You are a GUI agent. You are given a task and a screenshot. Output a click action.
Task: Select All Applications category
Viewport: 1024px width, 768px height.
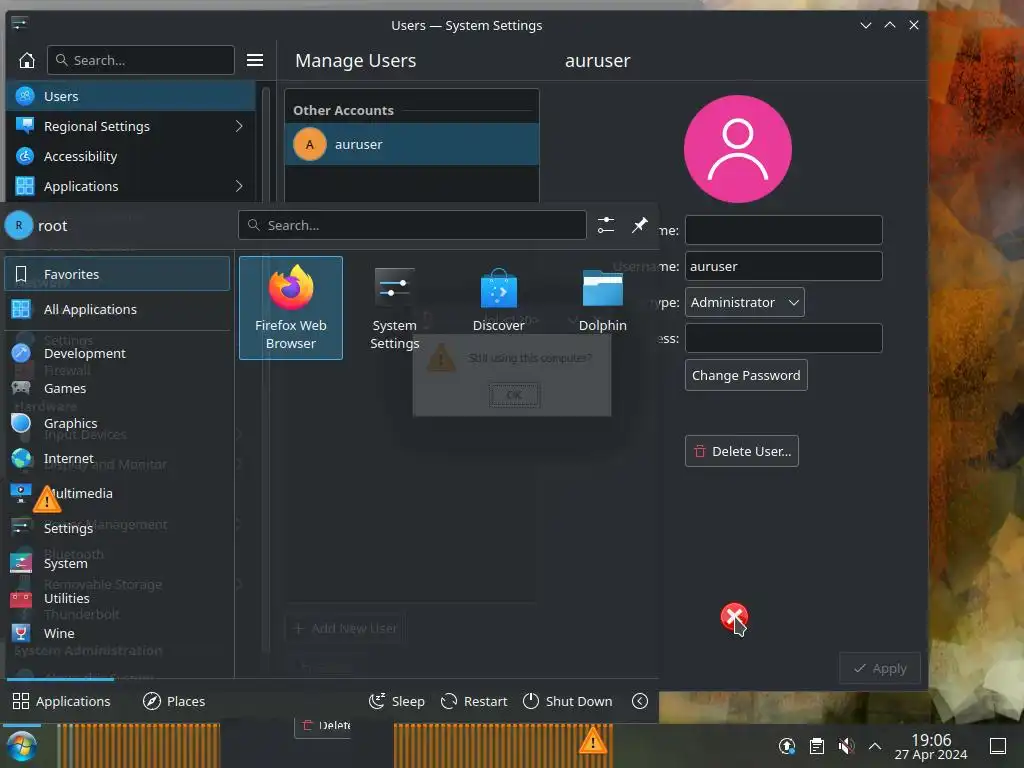coord(118,309)
